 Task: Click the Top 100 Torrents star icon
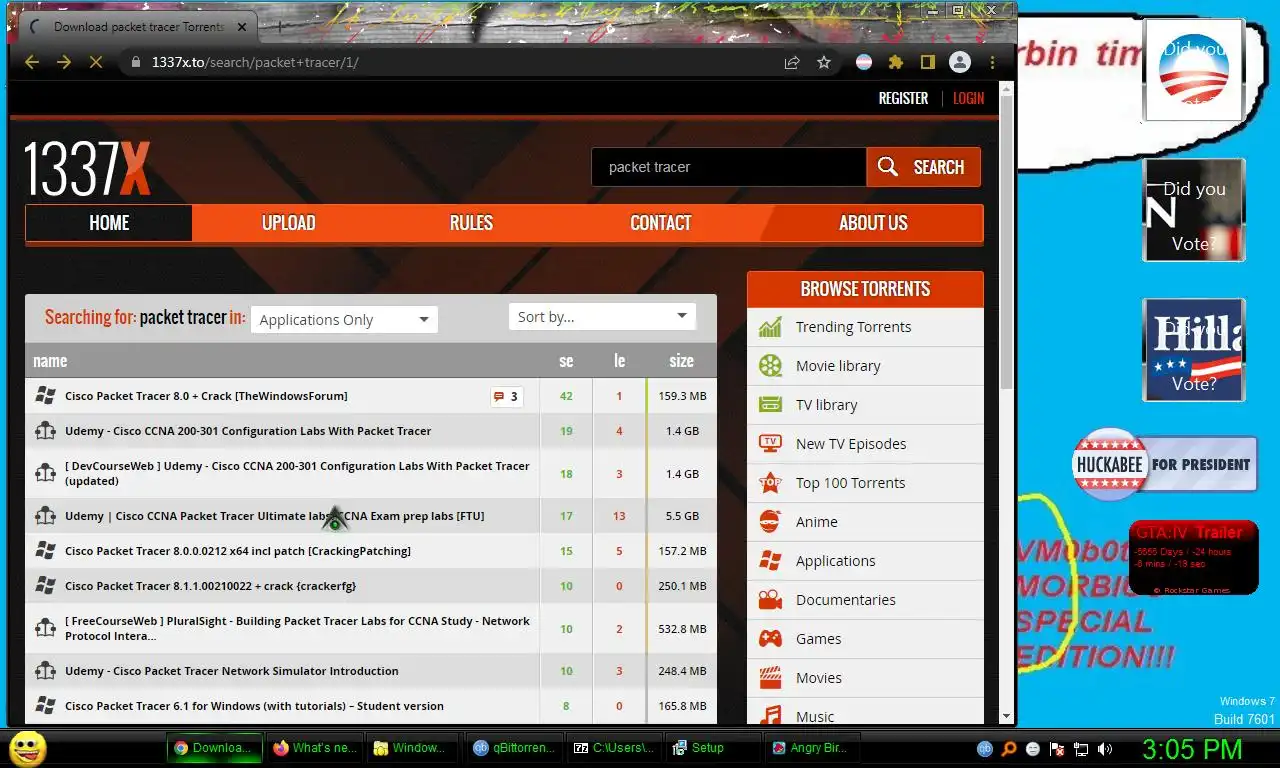(770, 483)
